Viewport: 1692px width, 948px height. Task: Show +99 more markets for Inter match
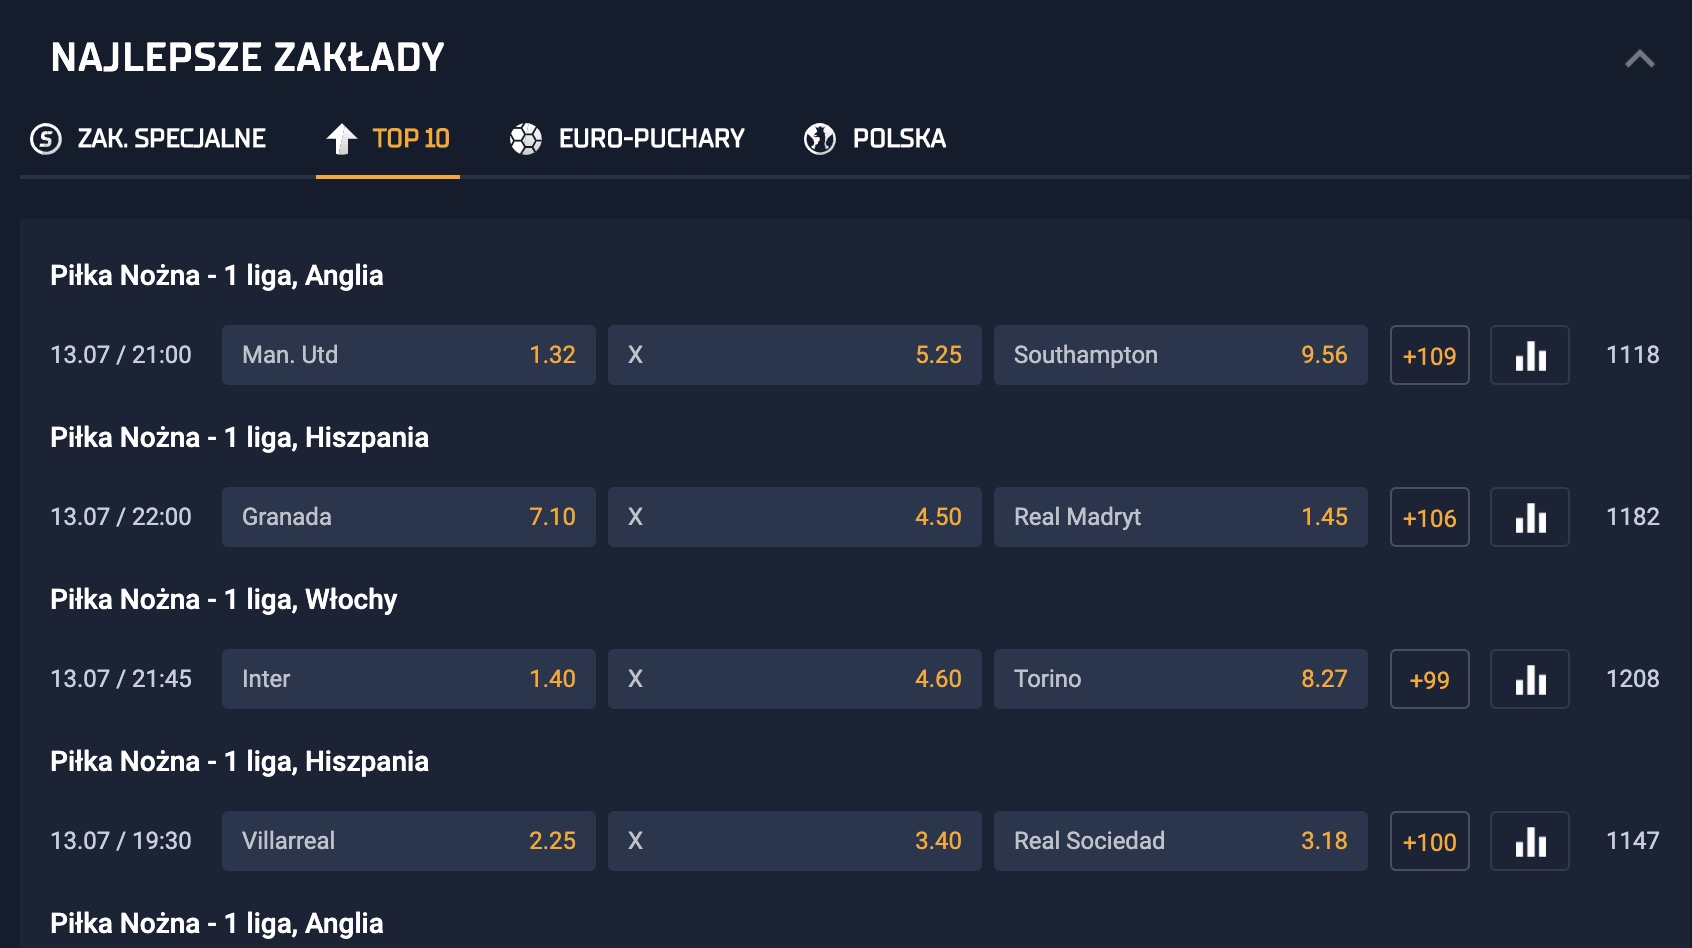point(1430,679)
